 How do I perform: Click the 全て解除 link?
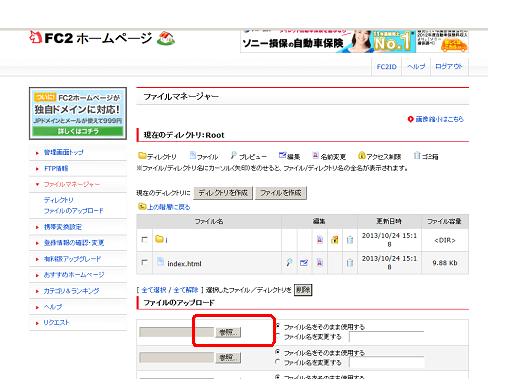(x=186, y=290)
